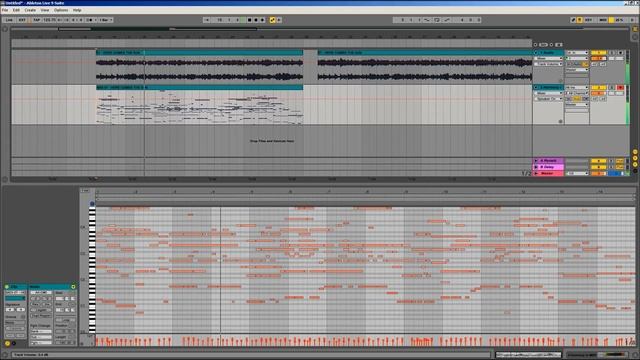Click the Stop square button in the transport

click(x=249, y=20)
